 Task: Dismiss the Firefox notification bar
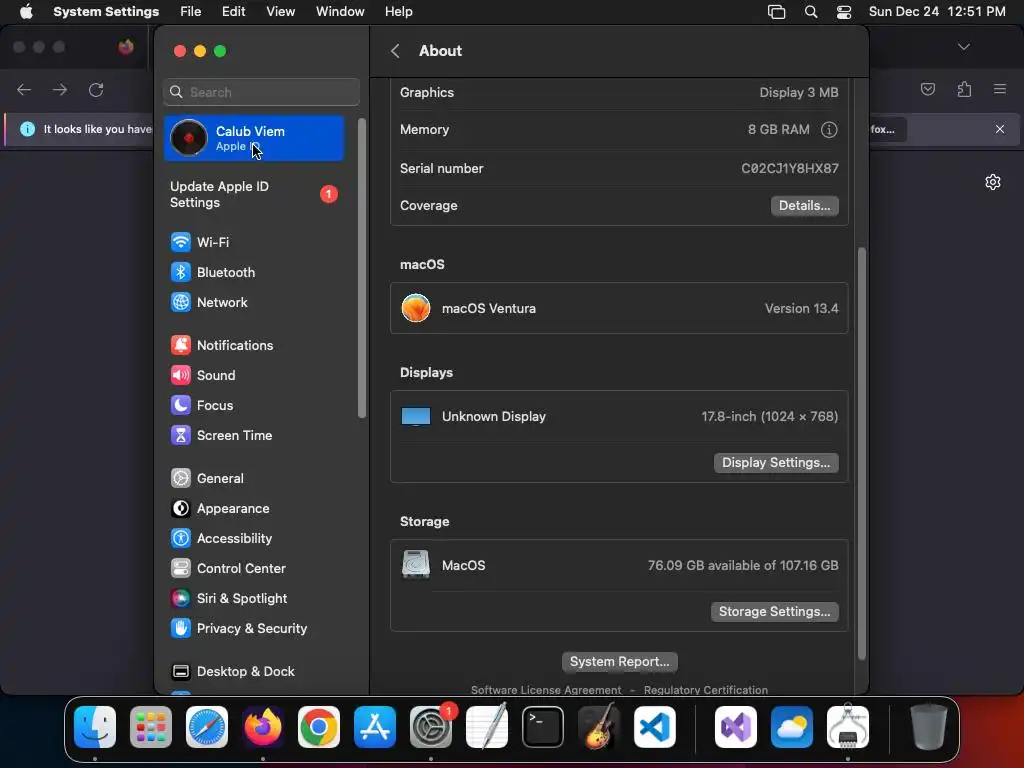click(1000, 129)
